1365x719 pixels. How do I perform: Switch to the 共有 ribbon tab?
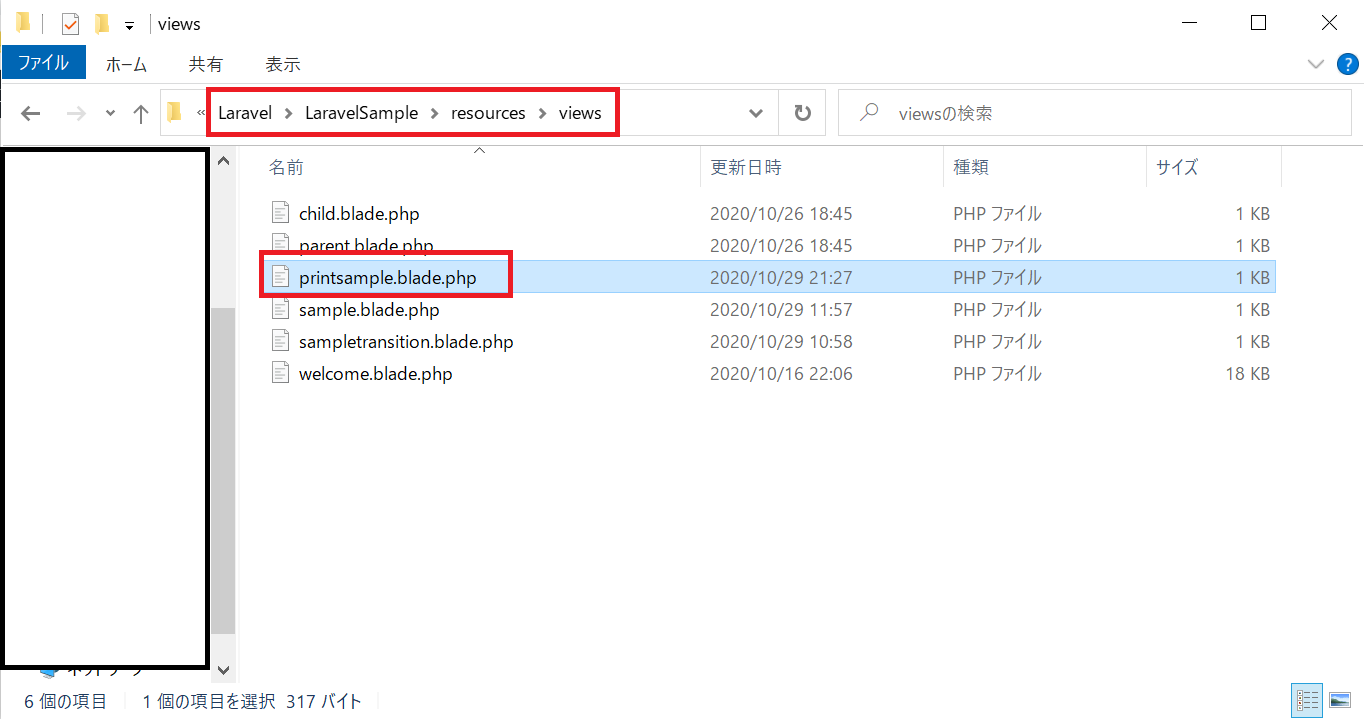click(x=205, y=64)
